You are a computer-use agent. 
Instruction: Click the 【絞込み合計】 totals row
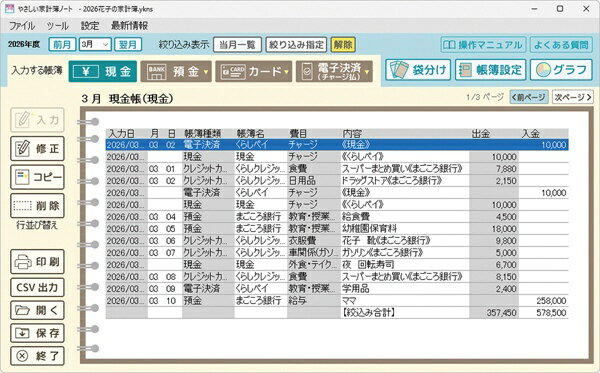(x=337, y=313)
